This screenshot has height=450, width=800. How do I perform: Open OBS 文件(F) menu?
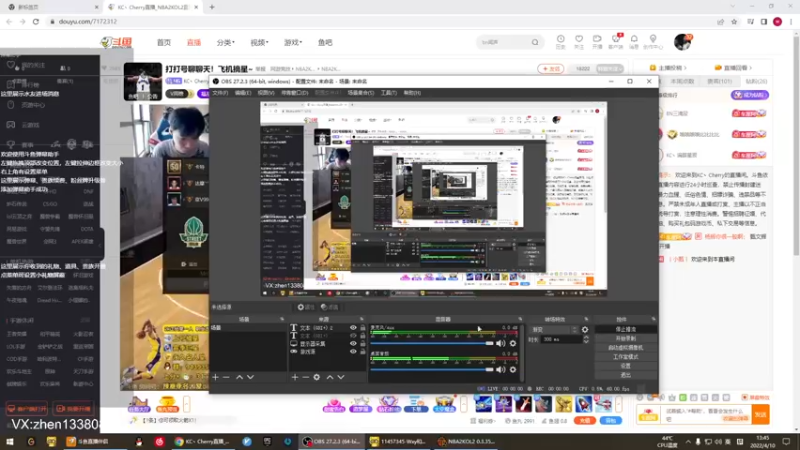pos(220,93)
